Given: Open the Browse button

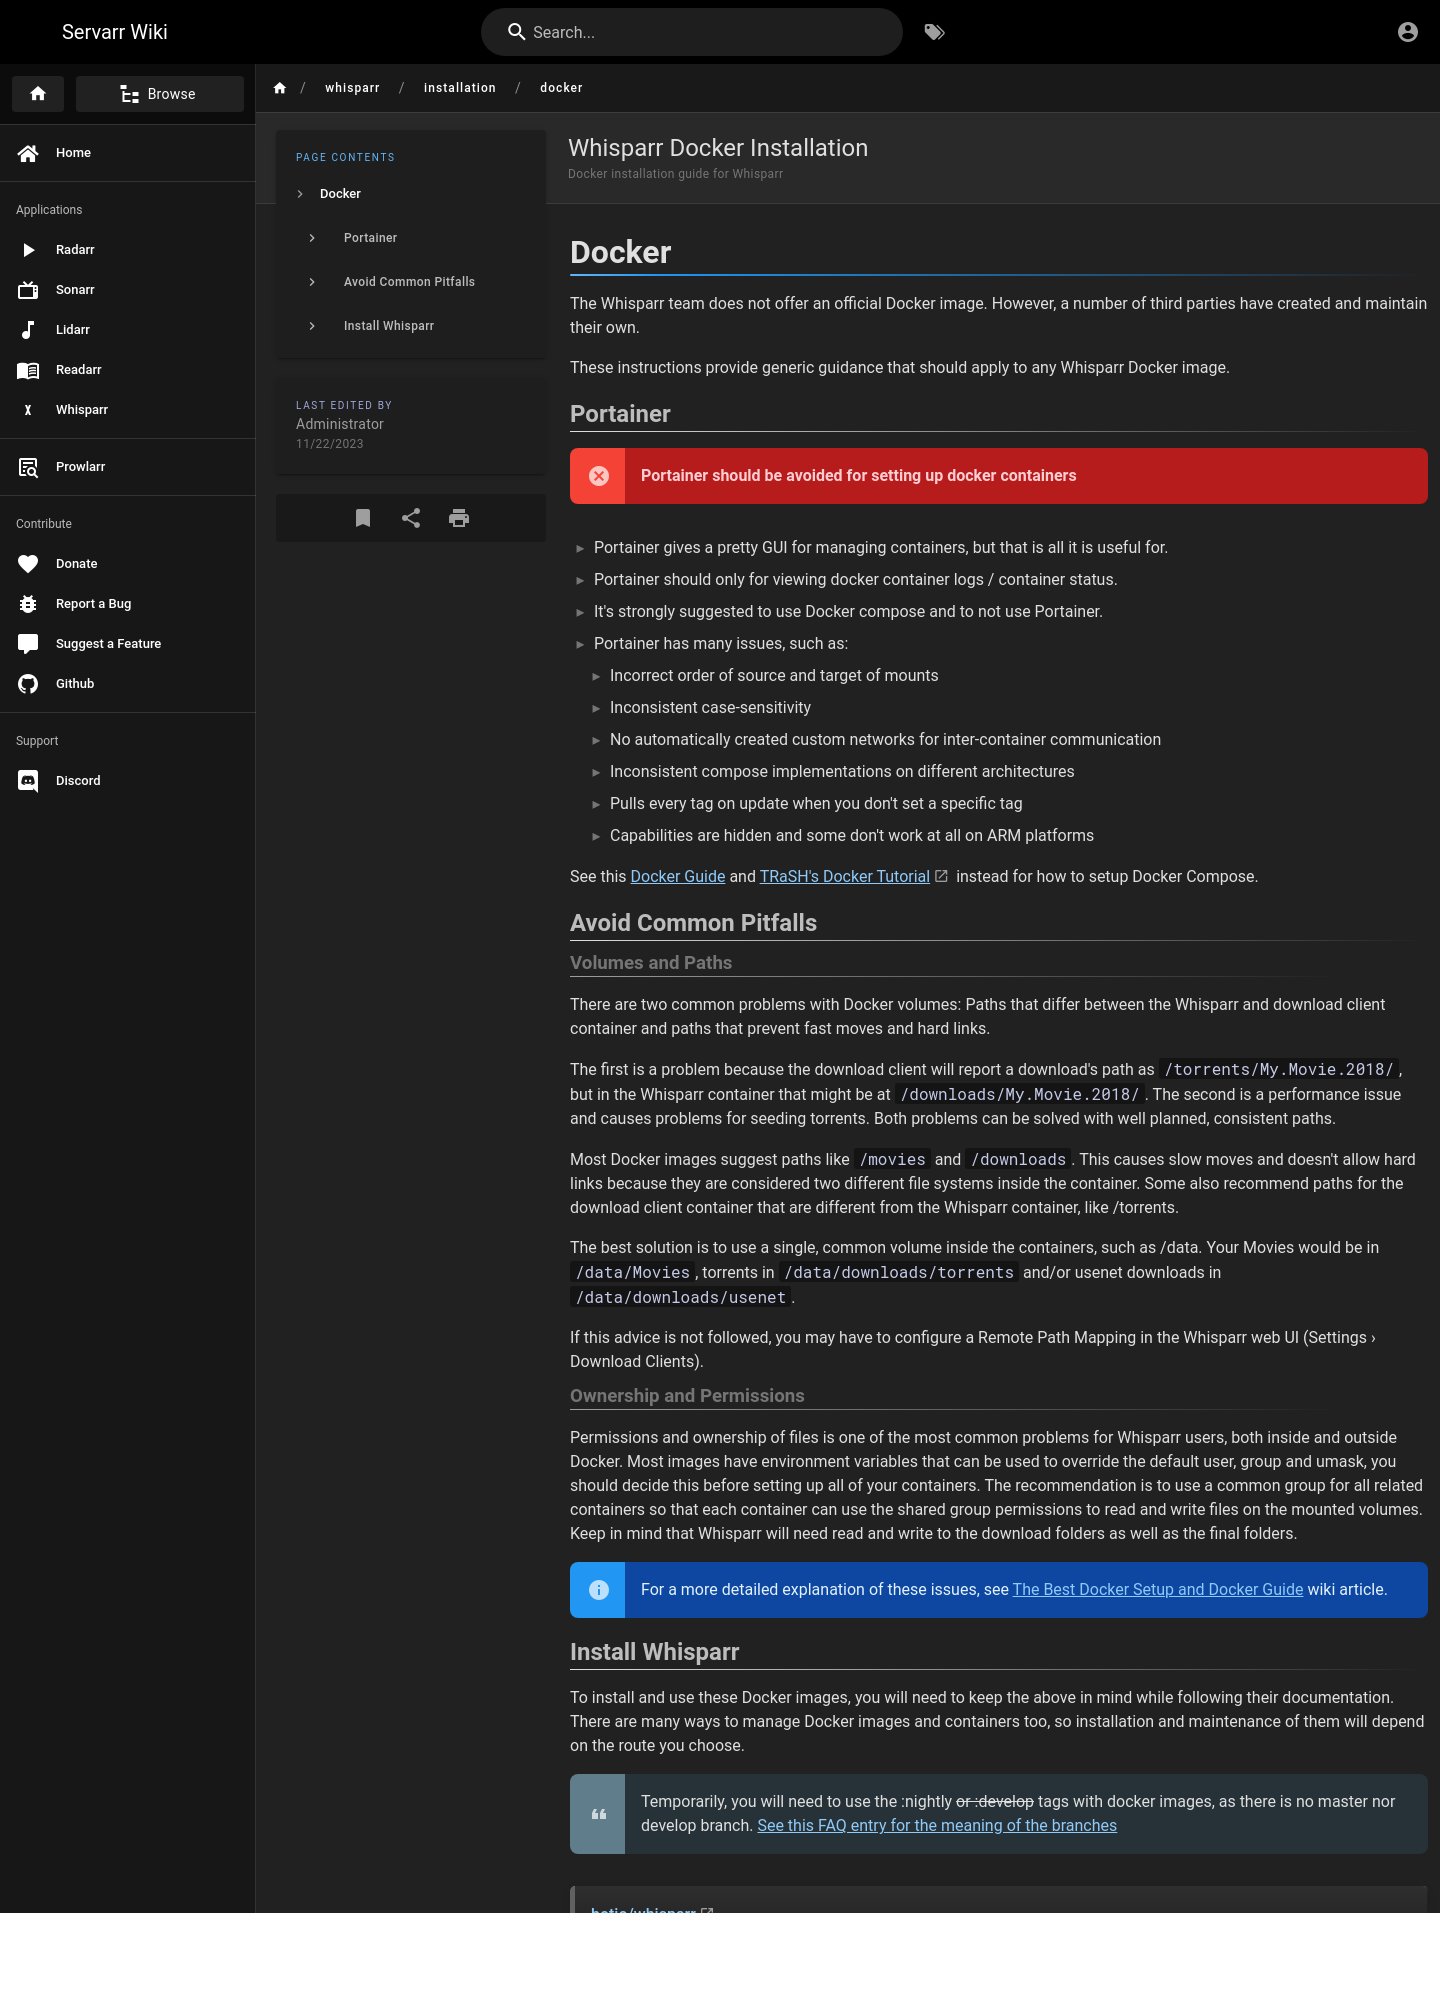Looking at the screenshot, I should 160,94.
